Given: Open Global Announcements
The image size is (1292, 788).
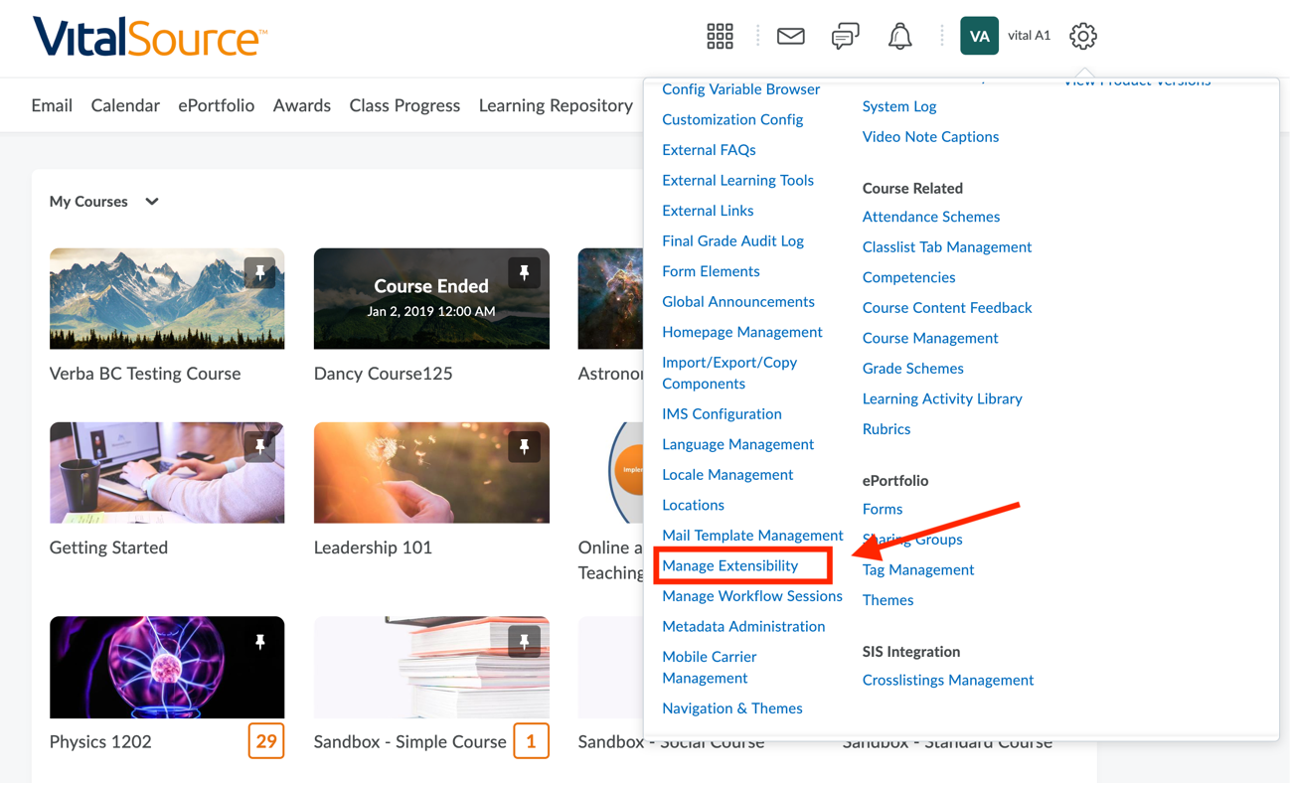Looking at the screenshot, I should 738,302.
